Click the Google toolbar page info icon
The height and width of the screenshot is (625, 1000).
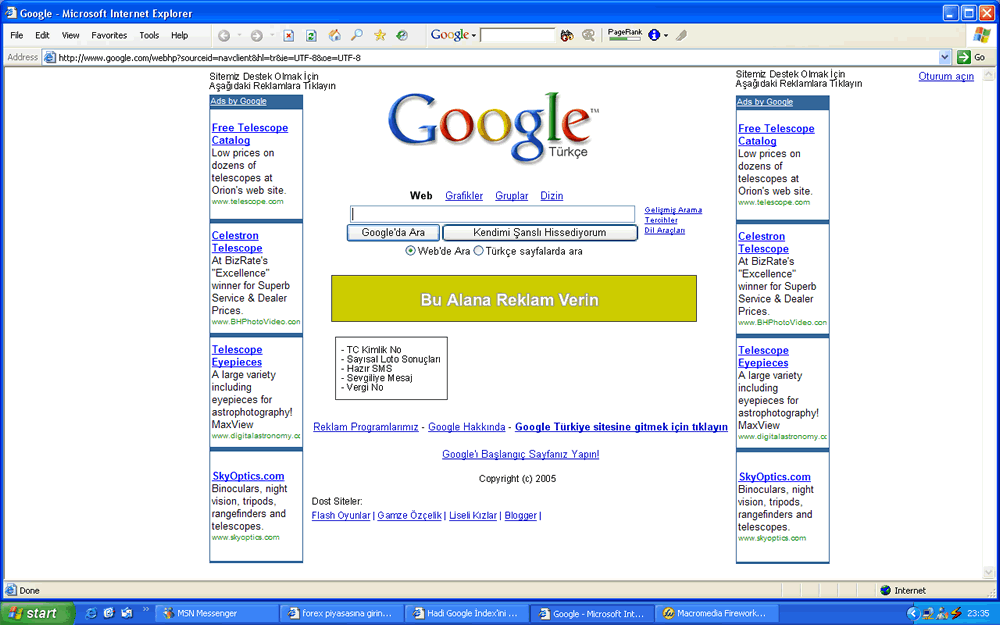tap(654, 35)
